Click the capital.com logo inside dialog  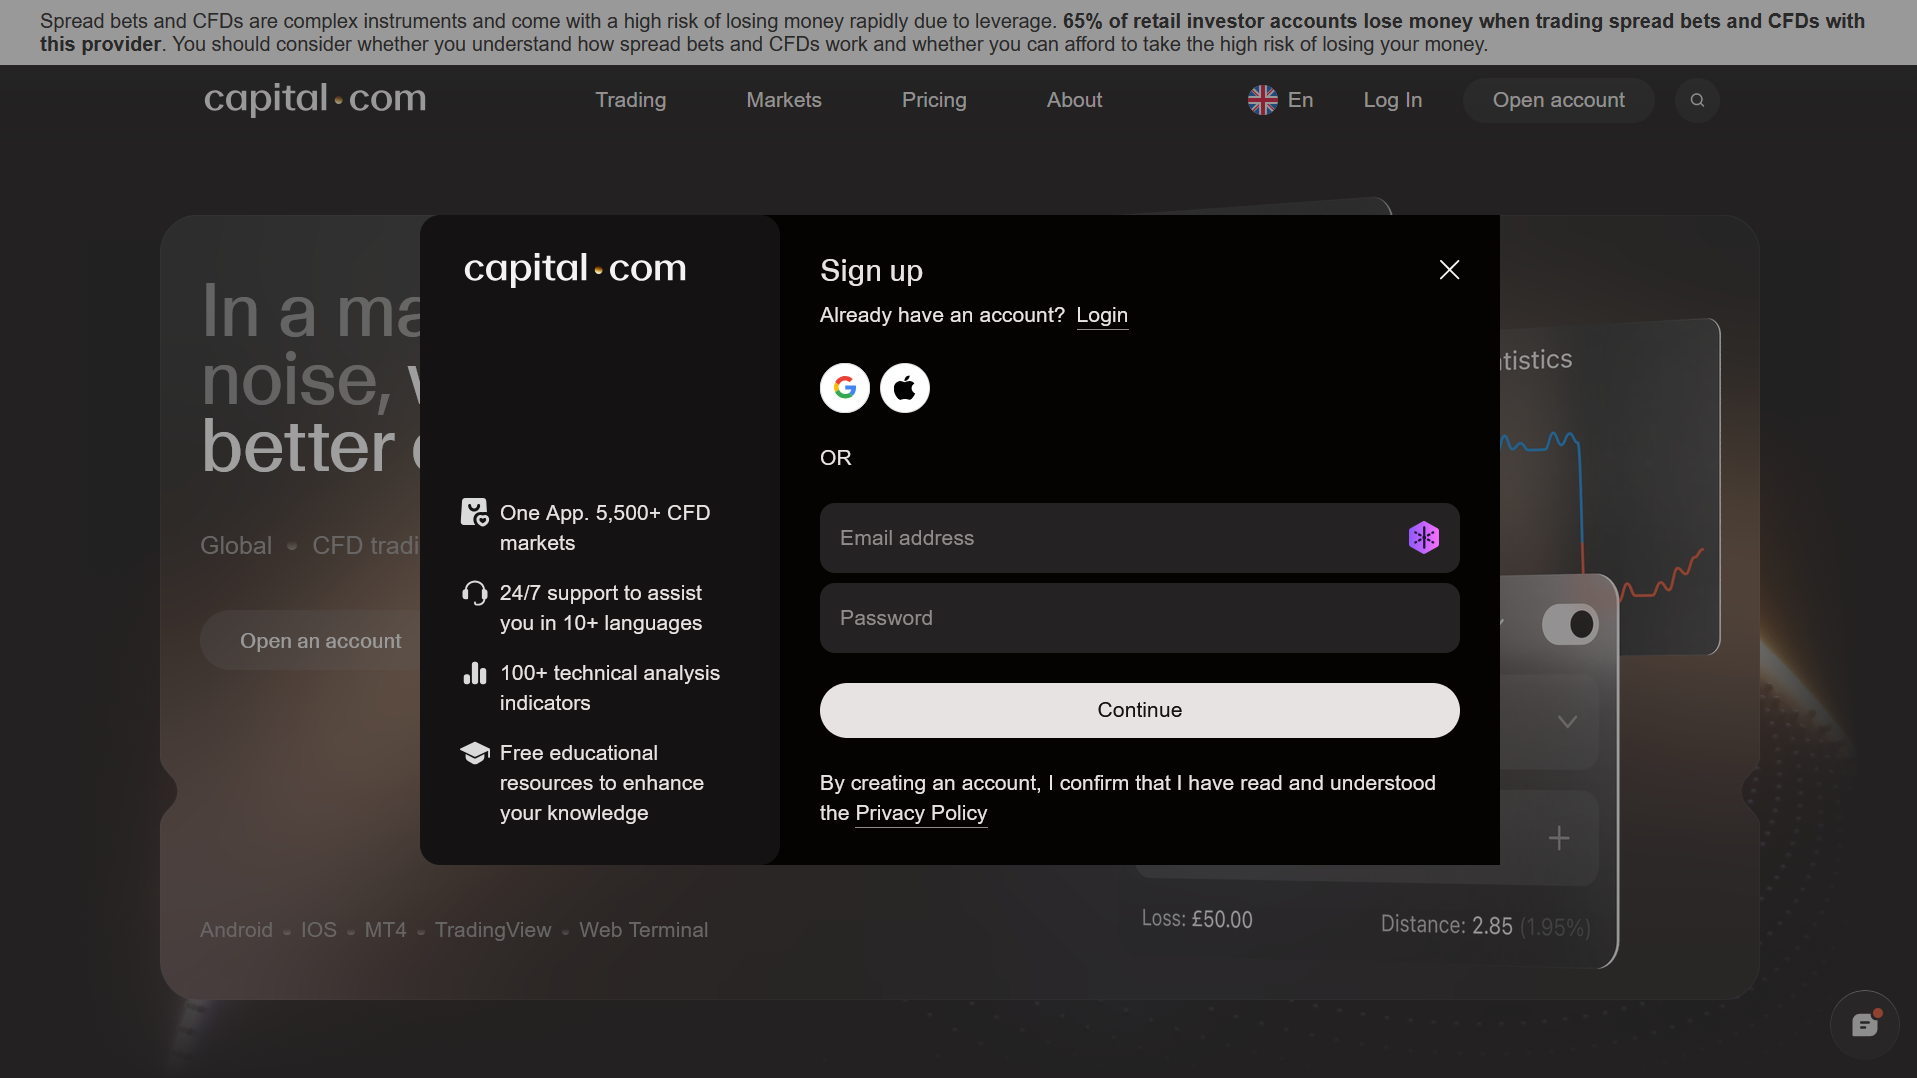coord(575,269)
